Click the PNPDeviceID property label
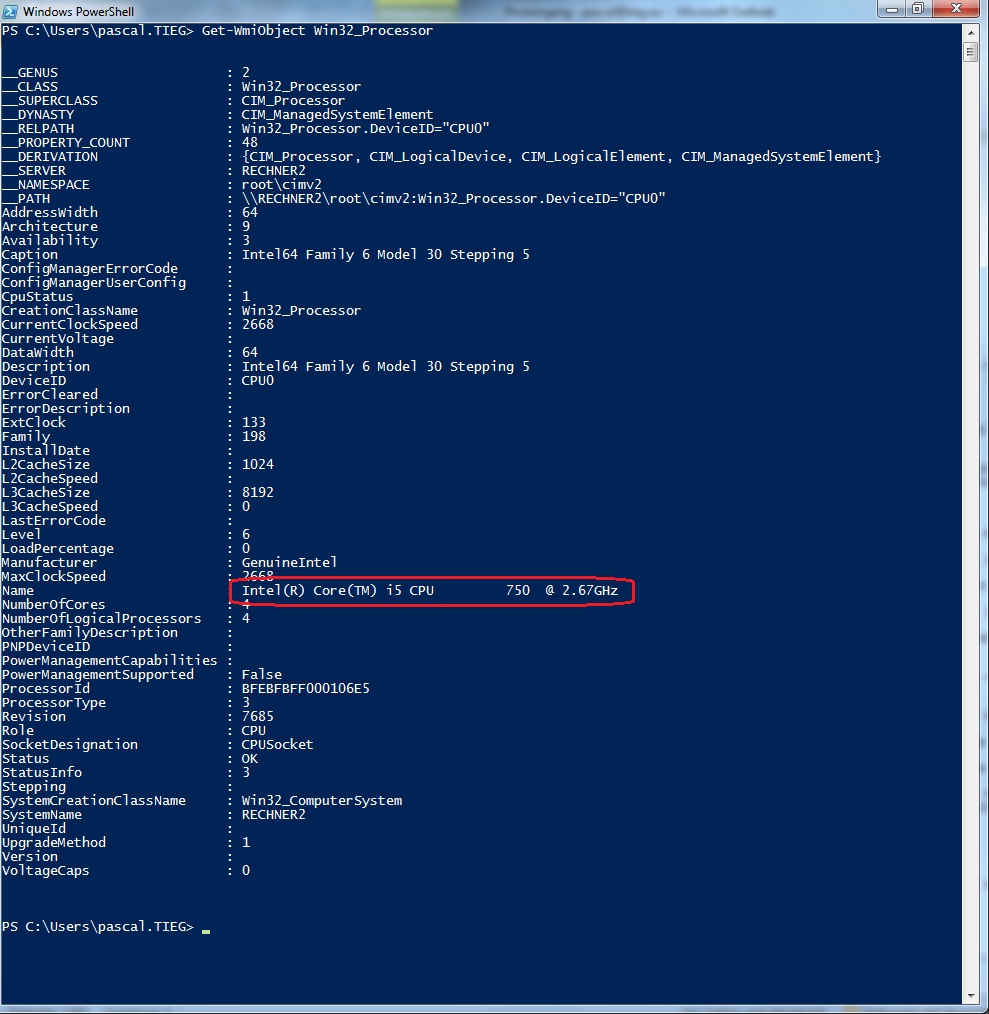989x1014 pixels. 46,647
